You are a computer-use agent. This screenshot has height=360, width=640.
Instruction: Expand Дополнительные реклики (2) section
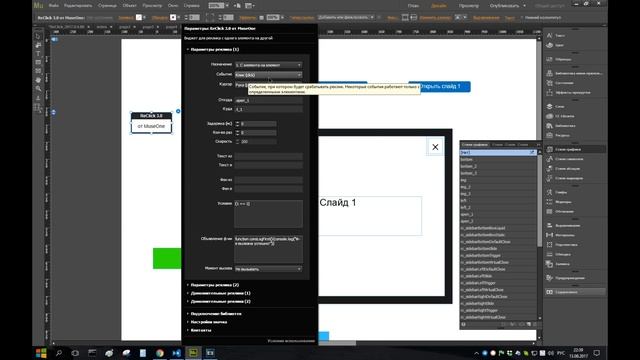(218, 301)
